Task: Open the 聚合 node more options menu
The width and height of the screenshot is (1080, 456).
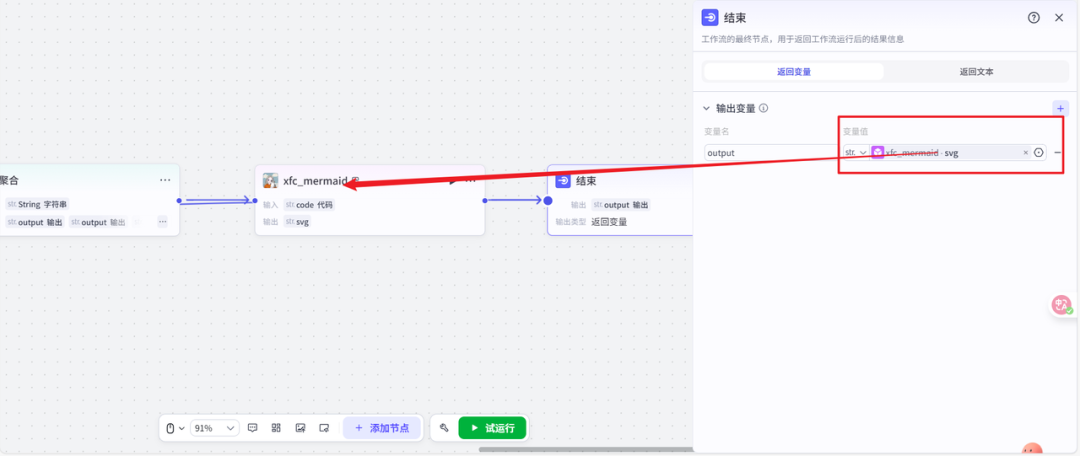Action: click(x=165, y=180)
